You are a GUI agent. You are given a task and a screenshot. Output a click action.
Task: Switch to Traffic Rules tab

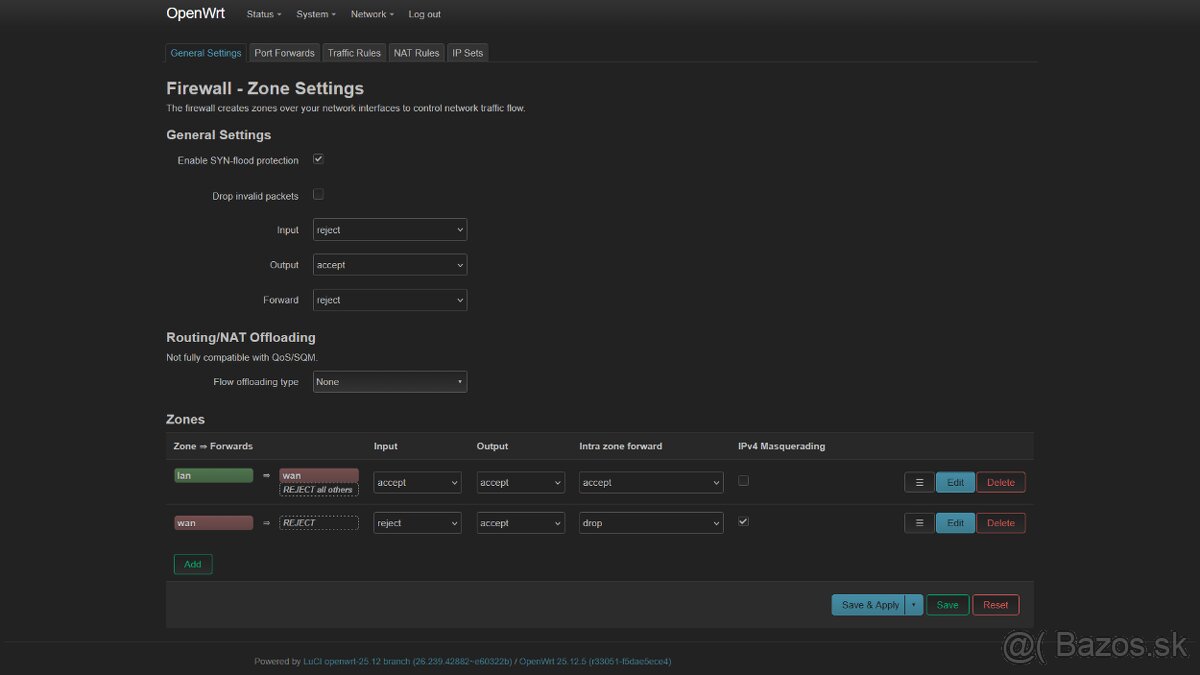pyautogui.click(x=354, y=53)
